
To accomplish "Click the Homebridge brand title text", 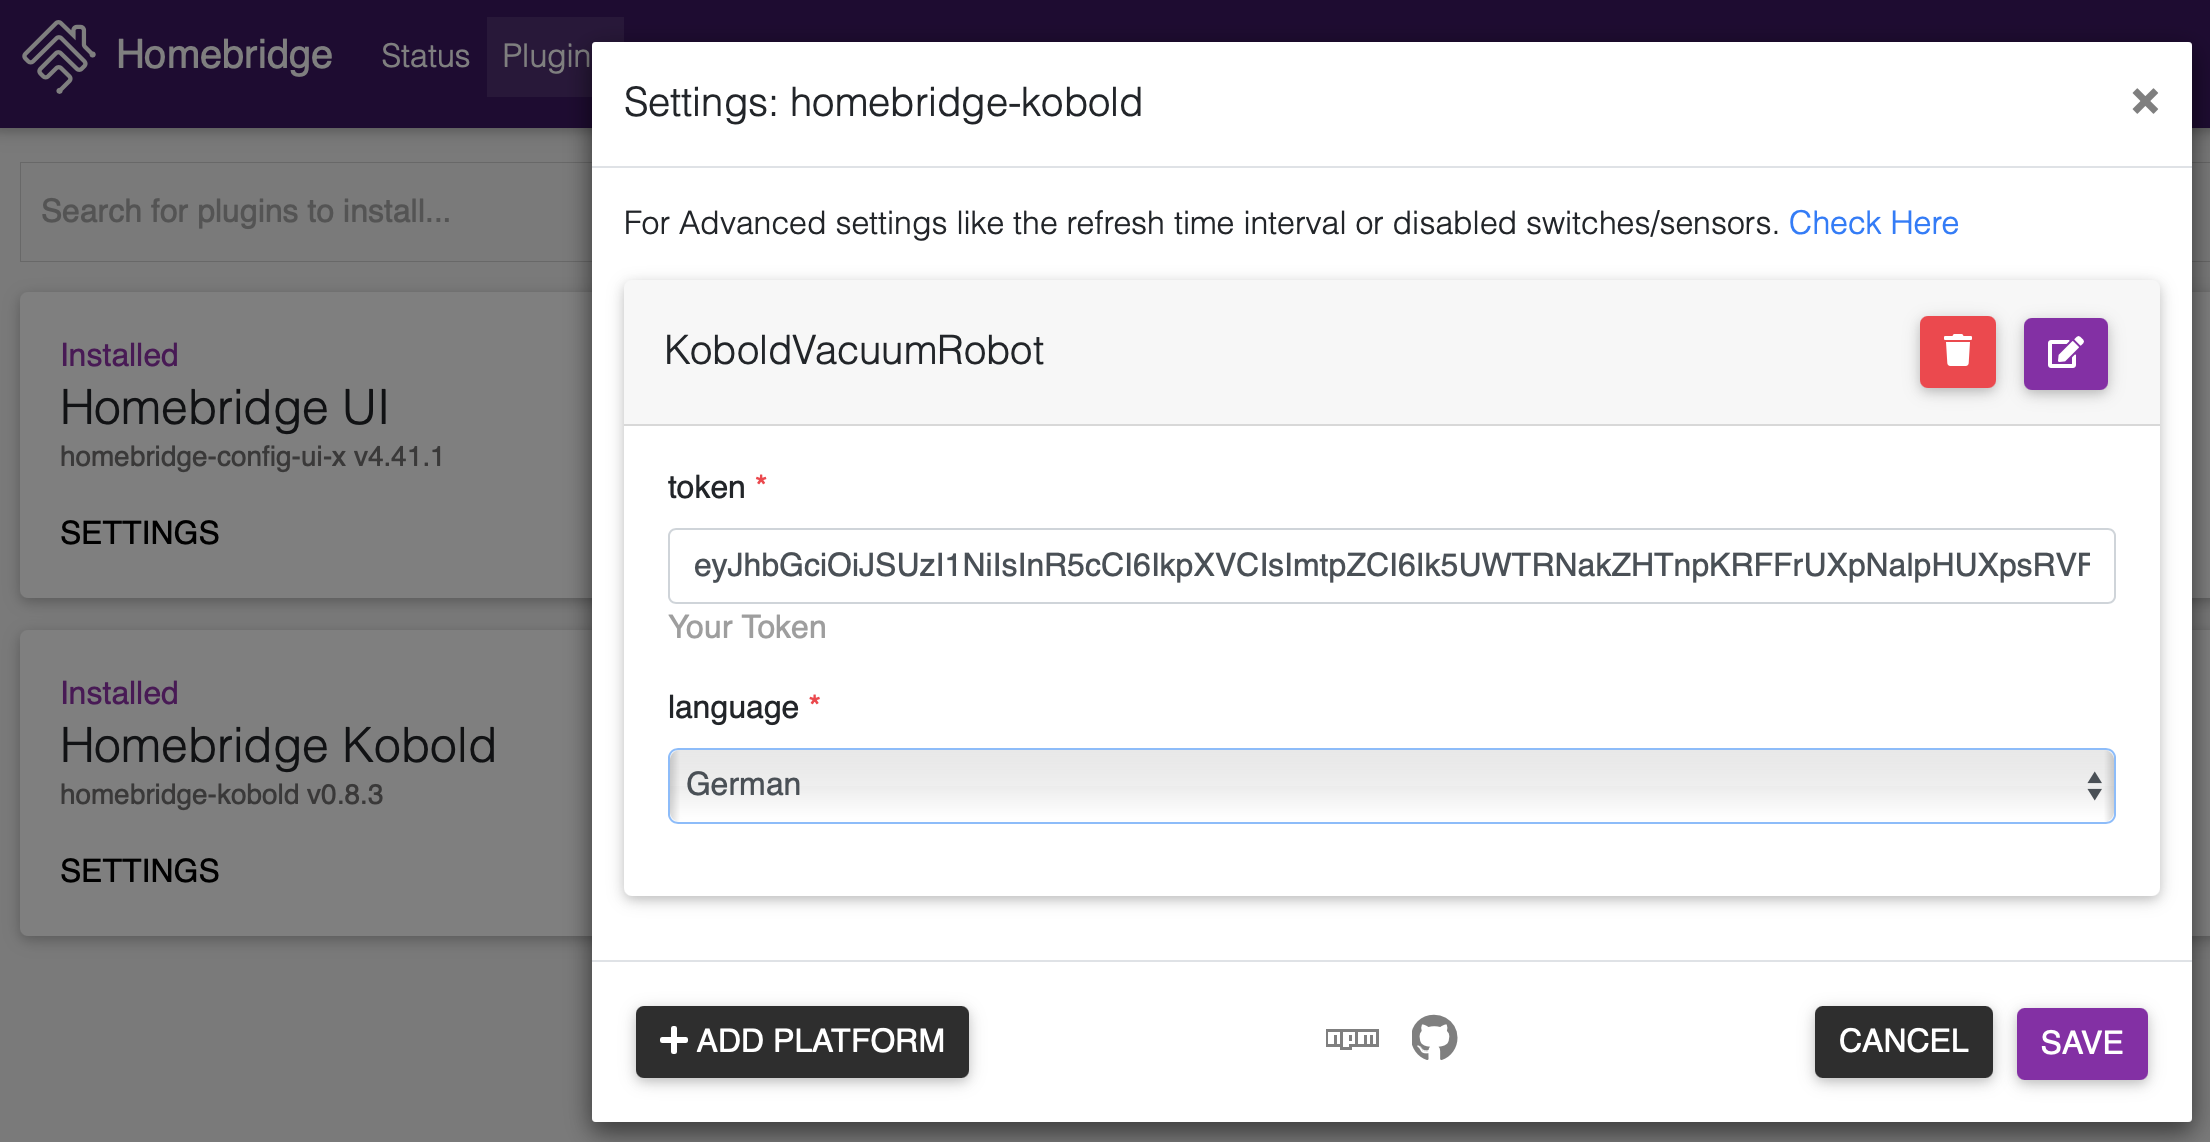I will click(224, 56).
